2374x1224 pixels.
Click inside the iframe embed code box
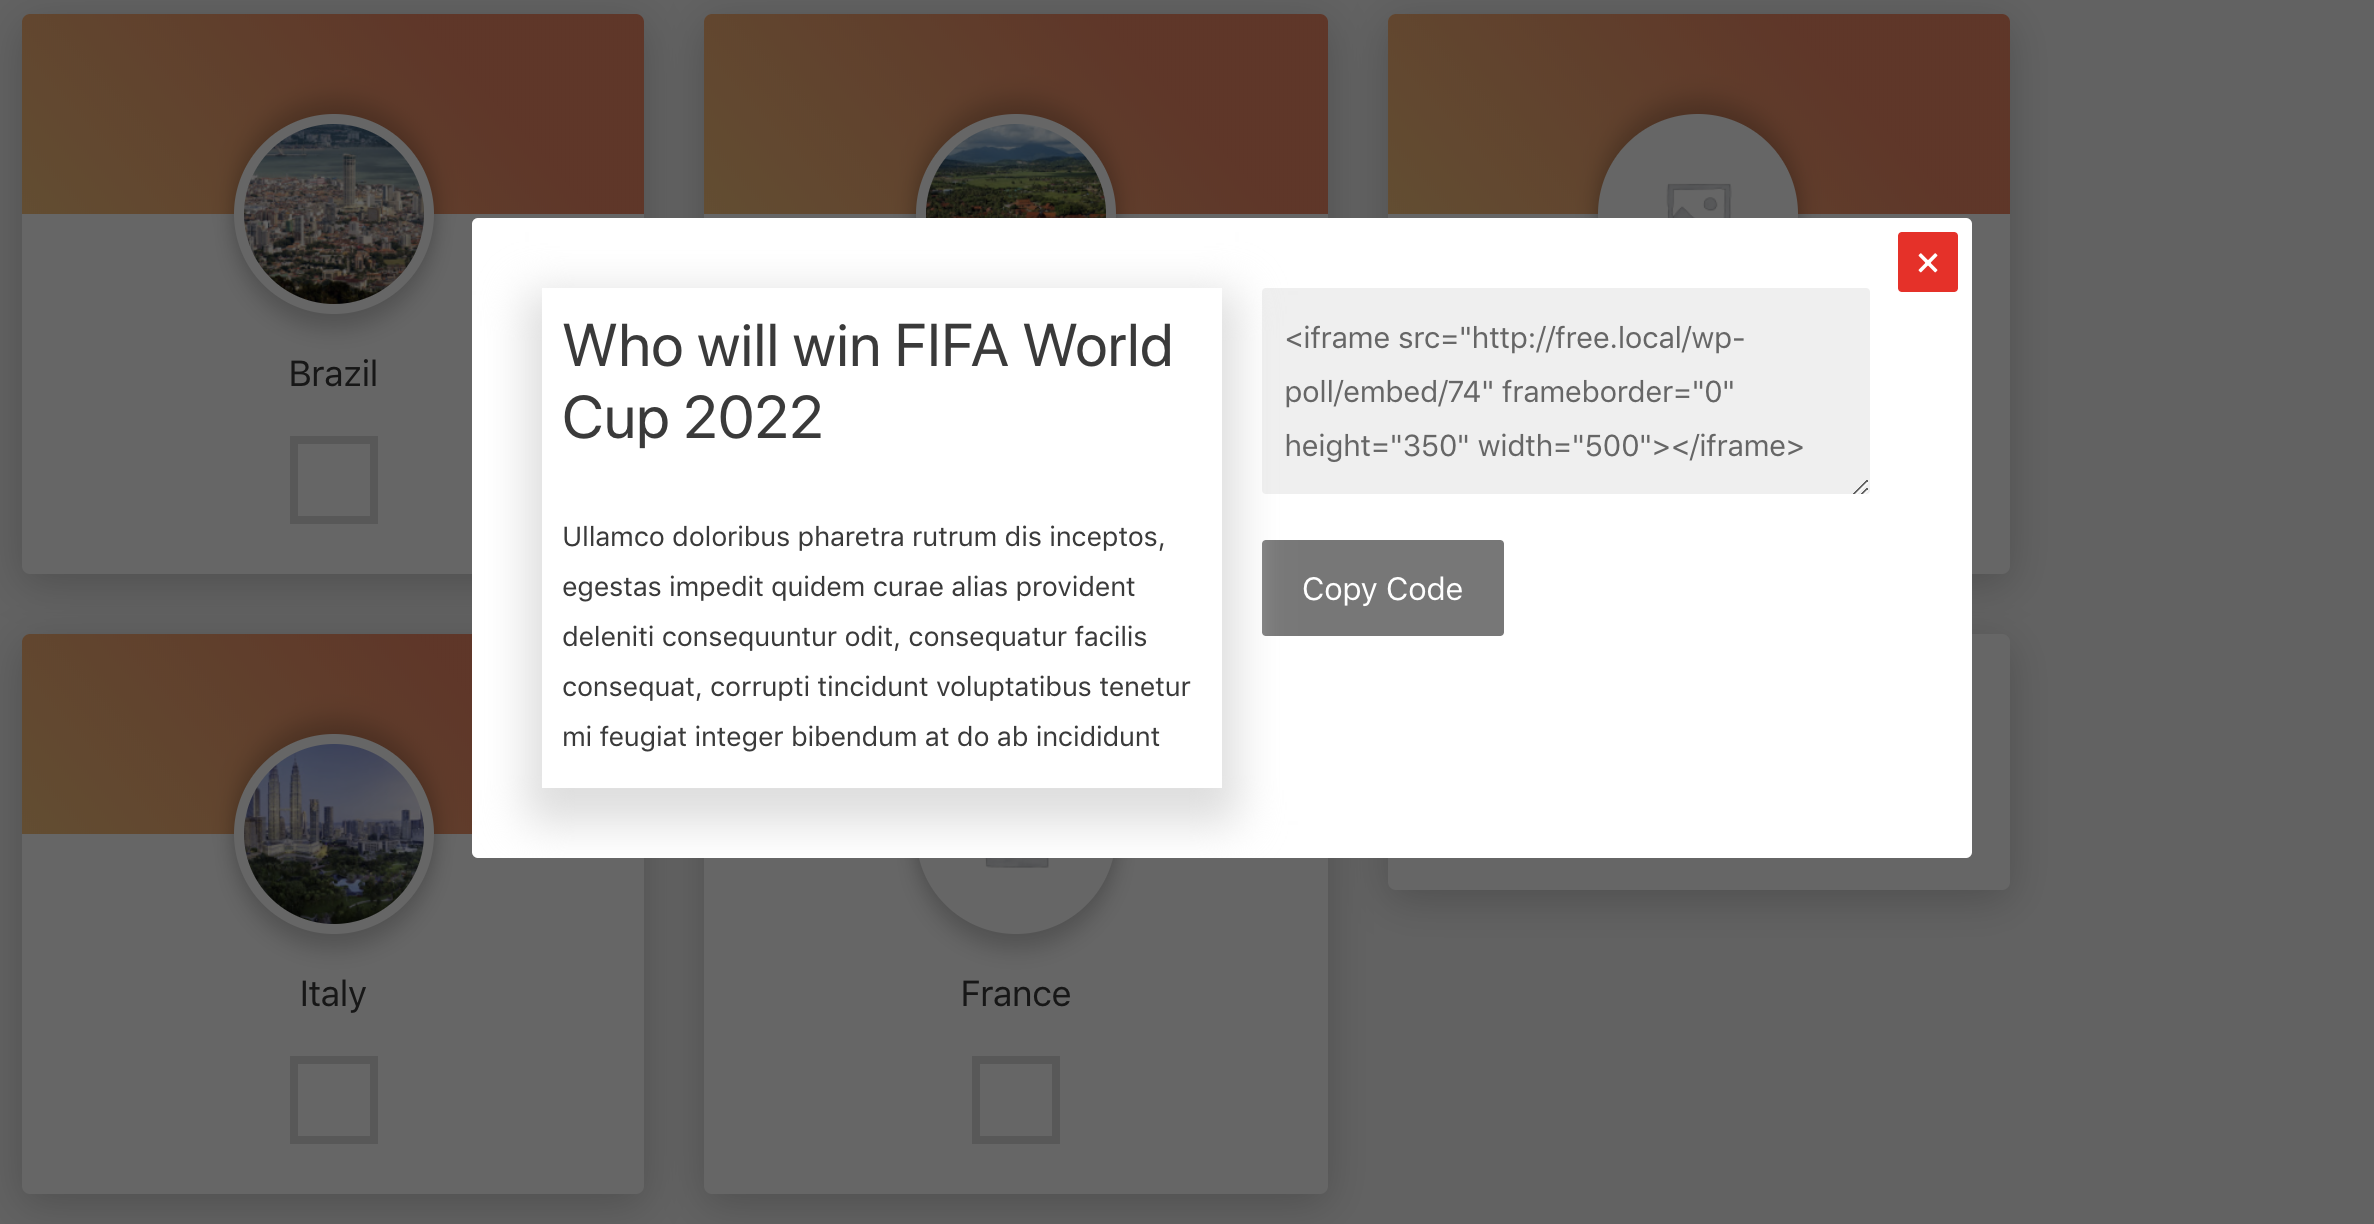tap(1564, 391)
